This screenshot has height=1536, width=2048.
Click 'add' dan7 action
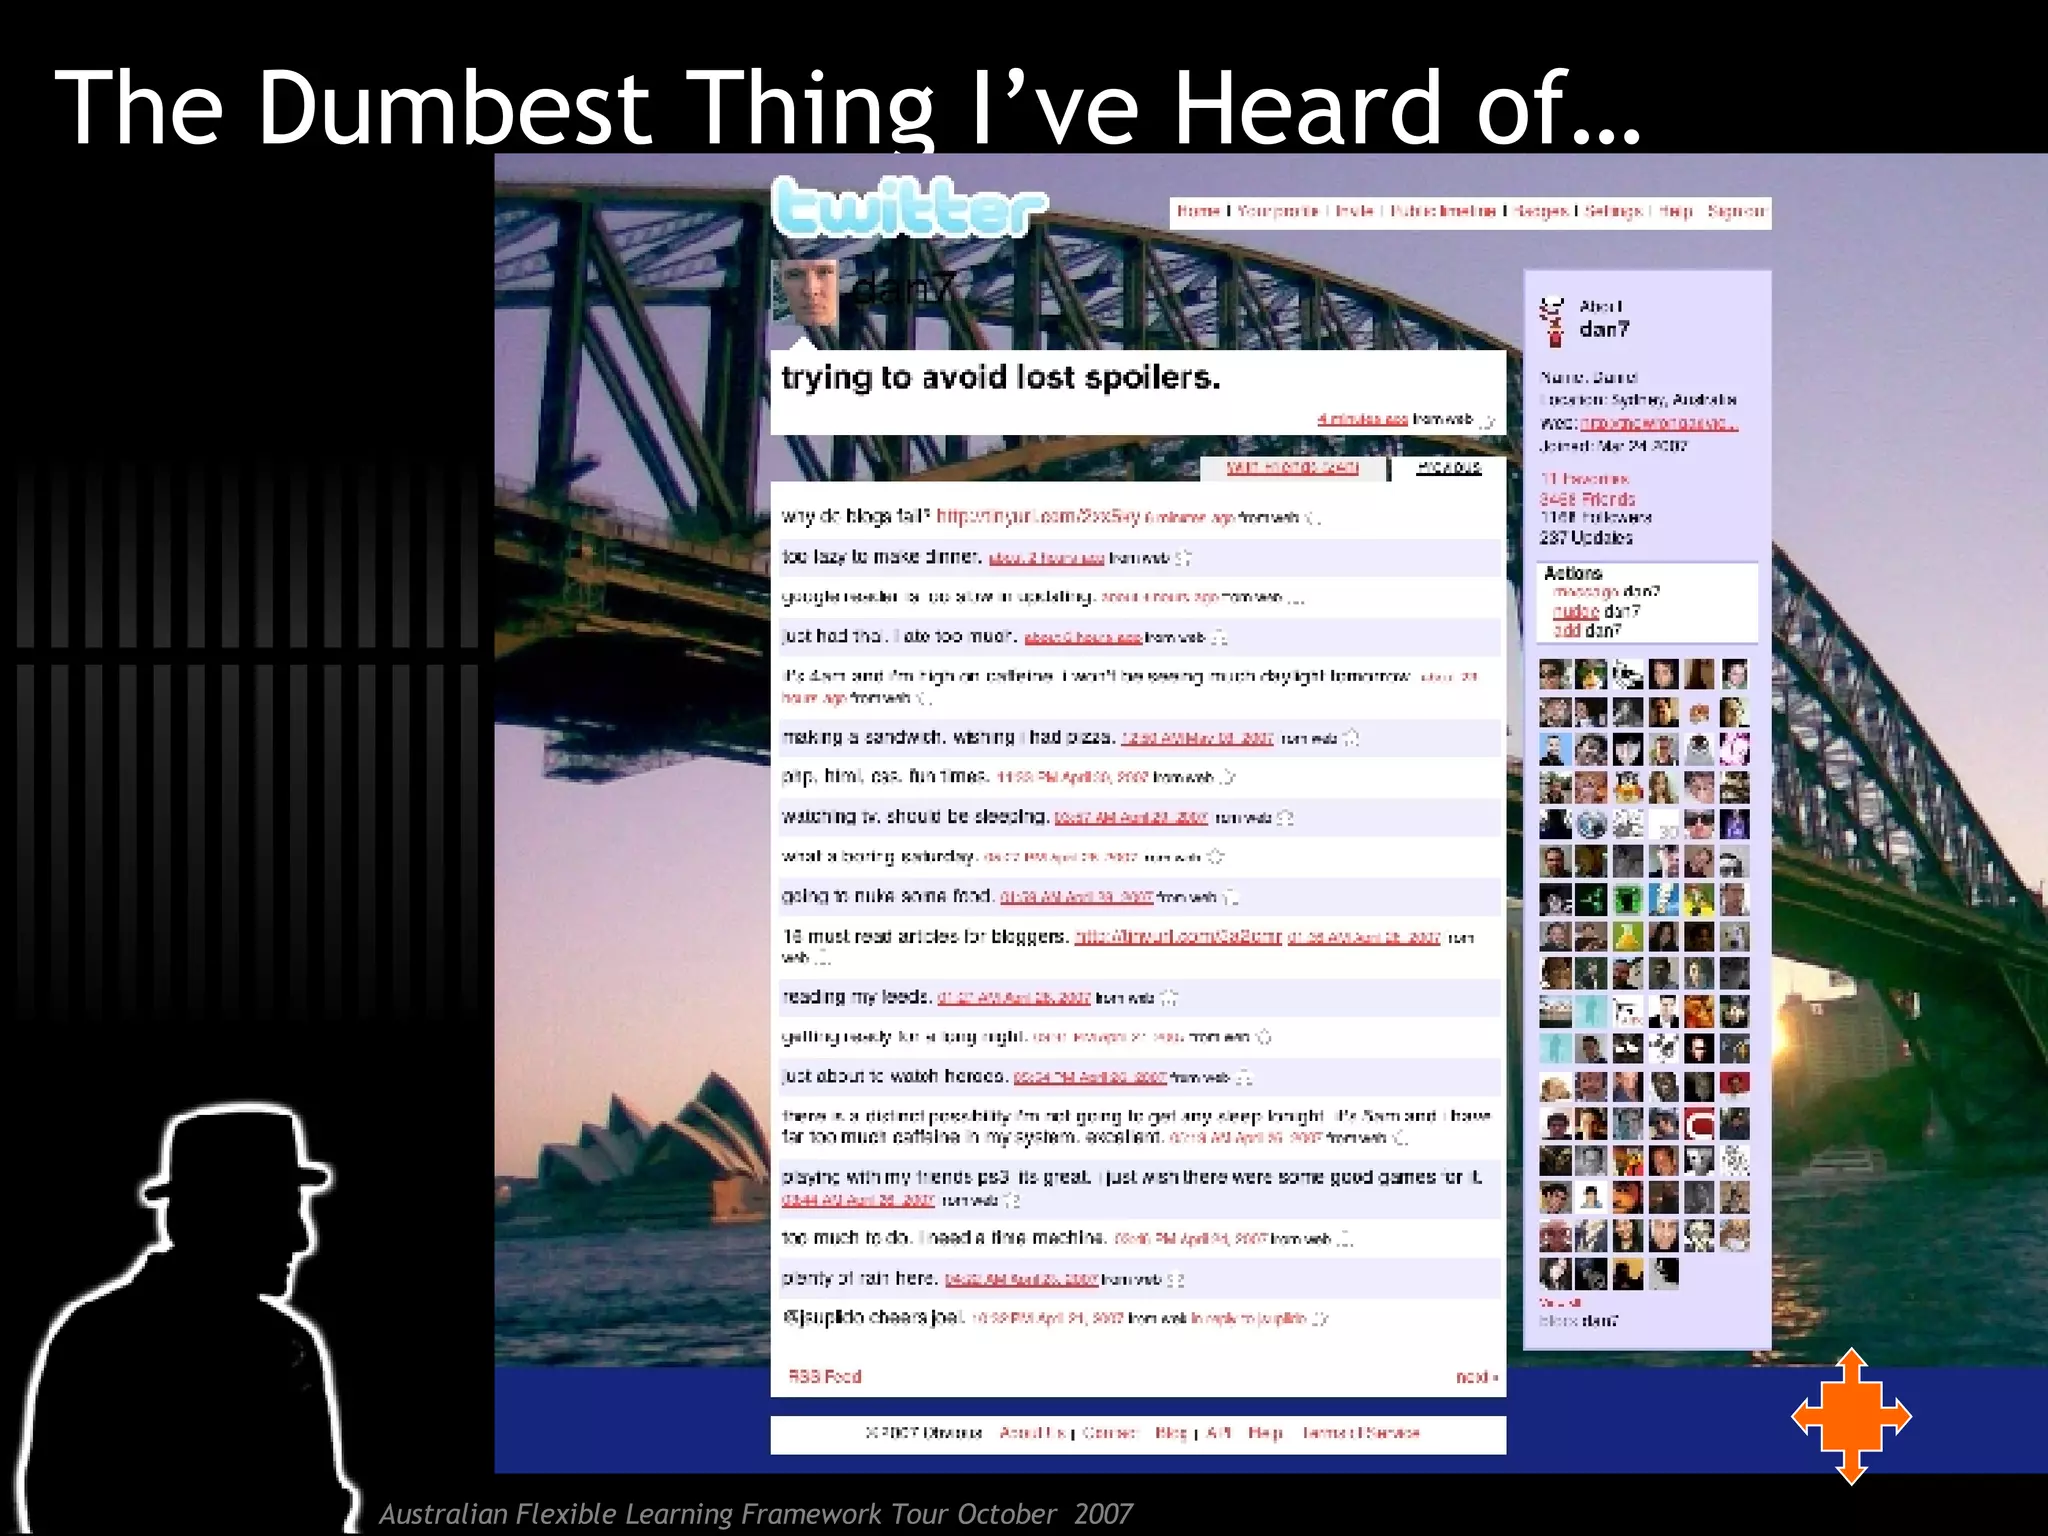tap(1566, 631)
